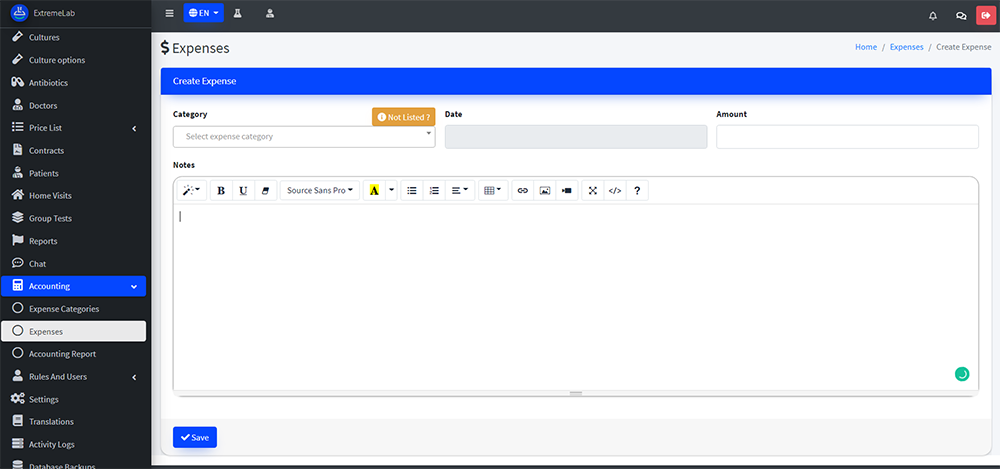Insert a video using the video icon
The width and height of the screenshot is (1000, 469).
pos(567,190)
